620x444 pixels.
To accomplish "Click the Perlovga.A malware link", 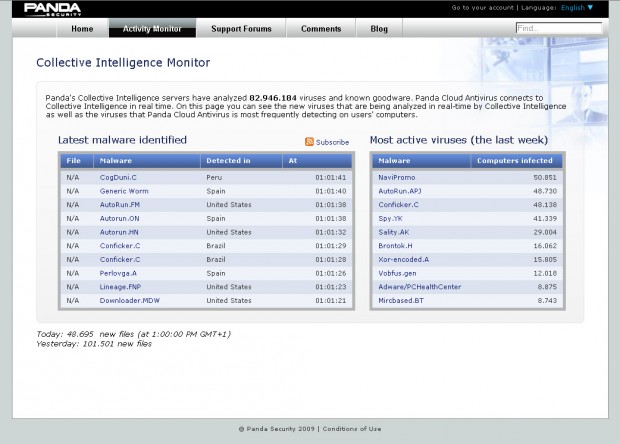I will (118, 273).
